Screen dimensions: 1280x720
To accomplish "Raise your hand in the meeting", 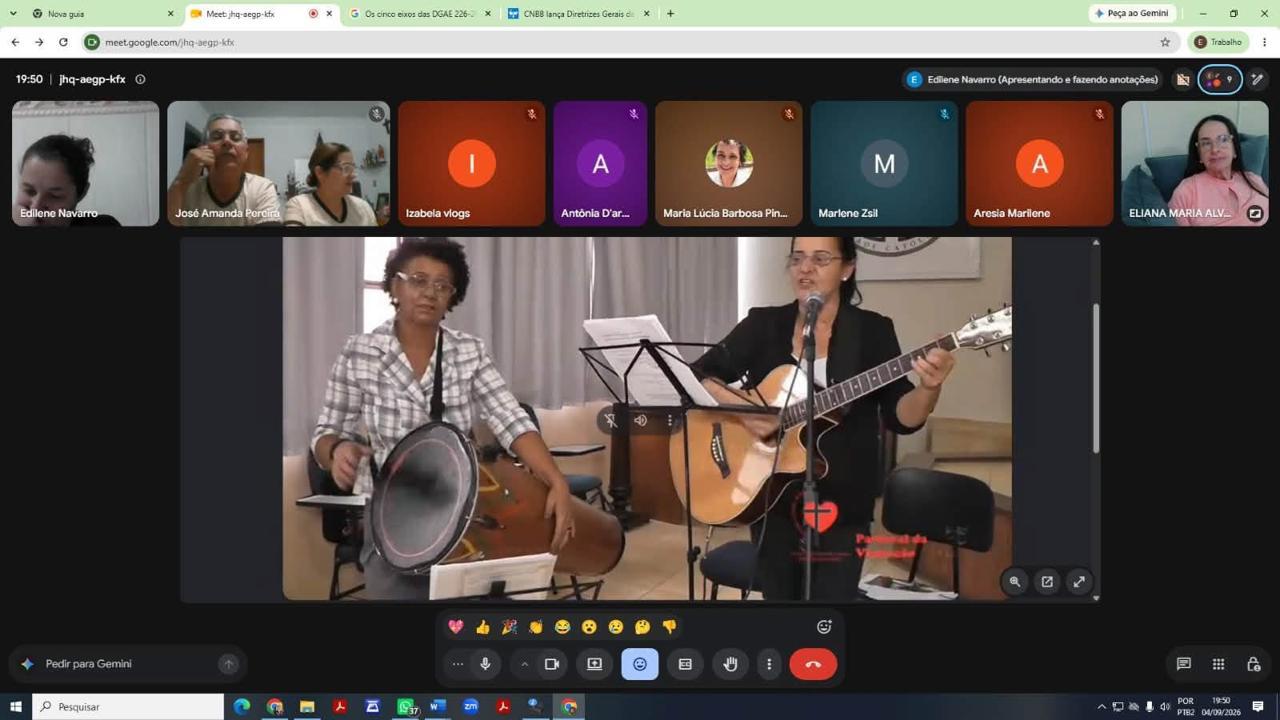I will pos(730,664).
